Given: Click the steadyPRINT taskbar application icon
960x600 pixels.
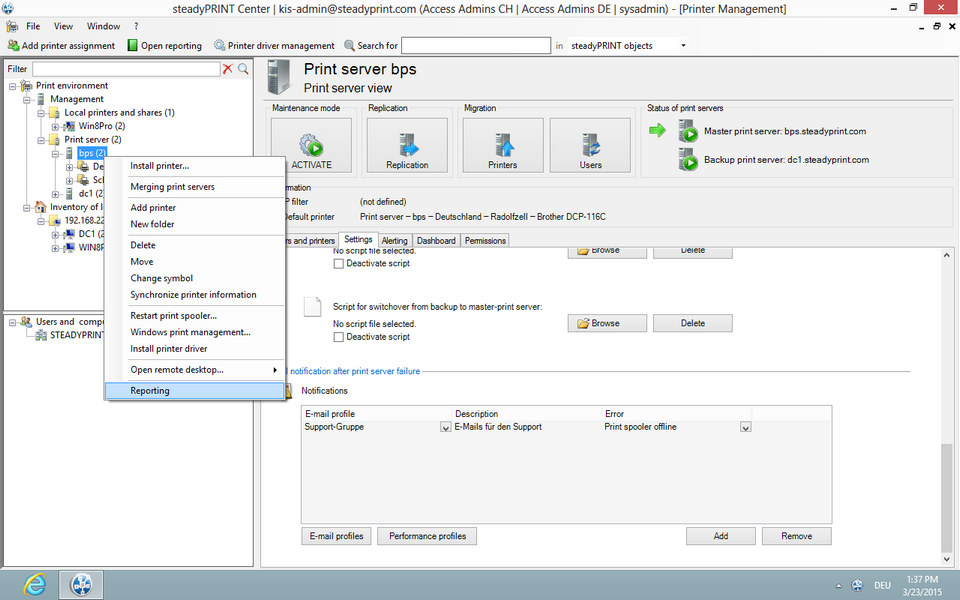Looking at the screenshot, I should pyautogui.click(x=81, y=585).
